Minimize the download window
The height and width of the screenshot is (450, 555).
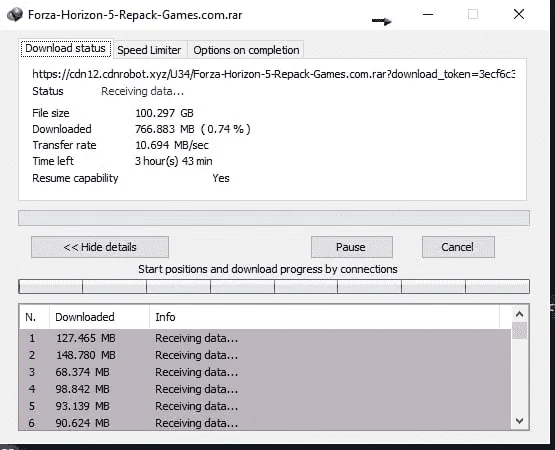428,15
